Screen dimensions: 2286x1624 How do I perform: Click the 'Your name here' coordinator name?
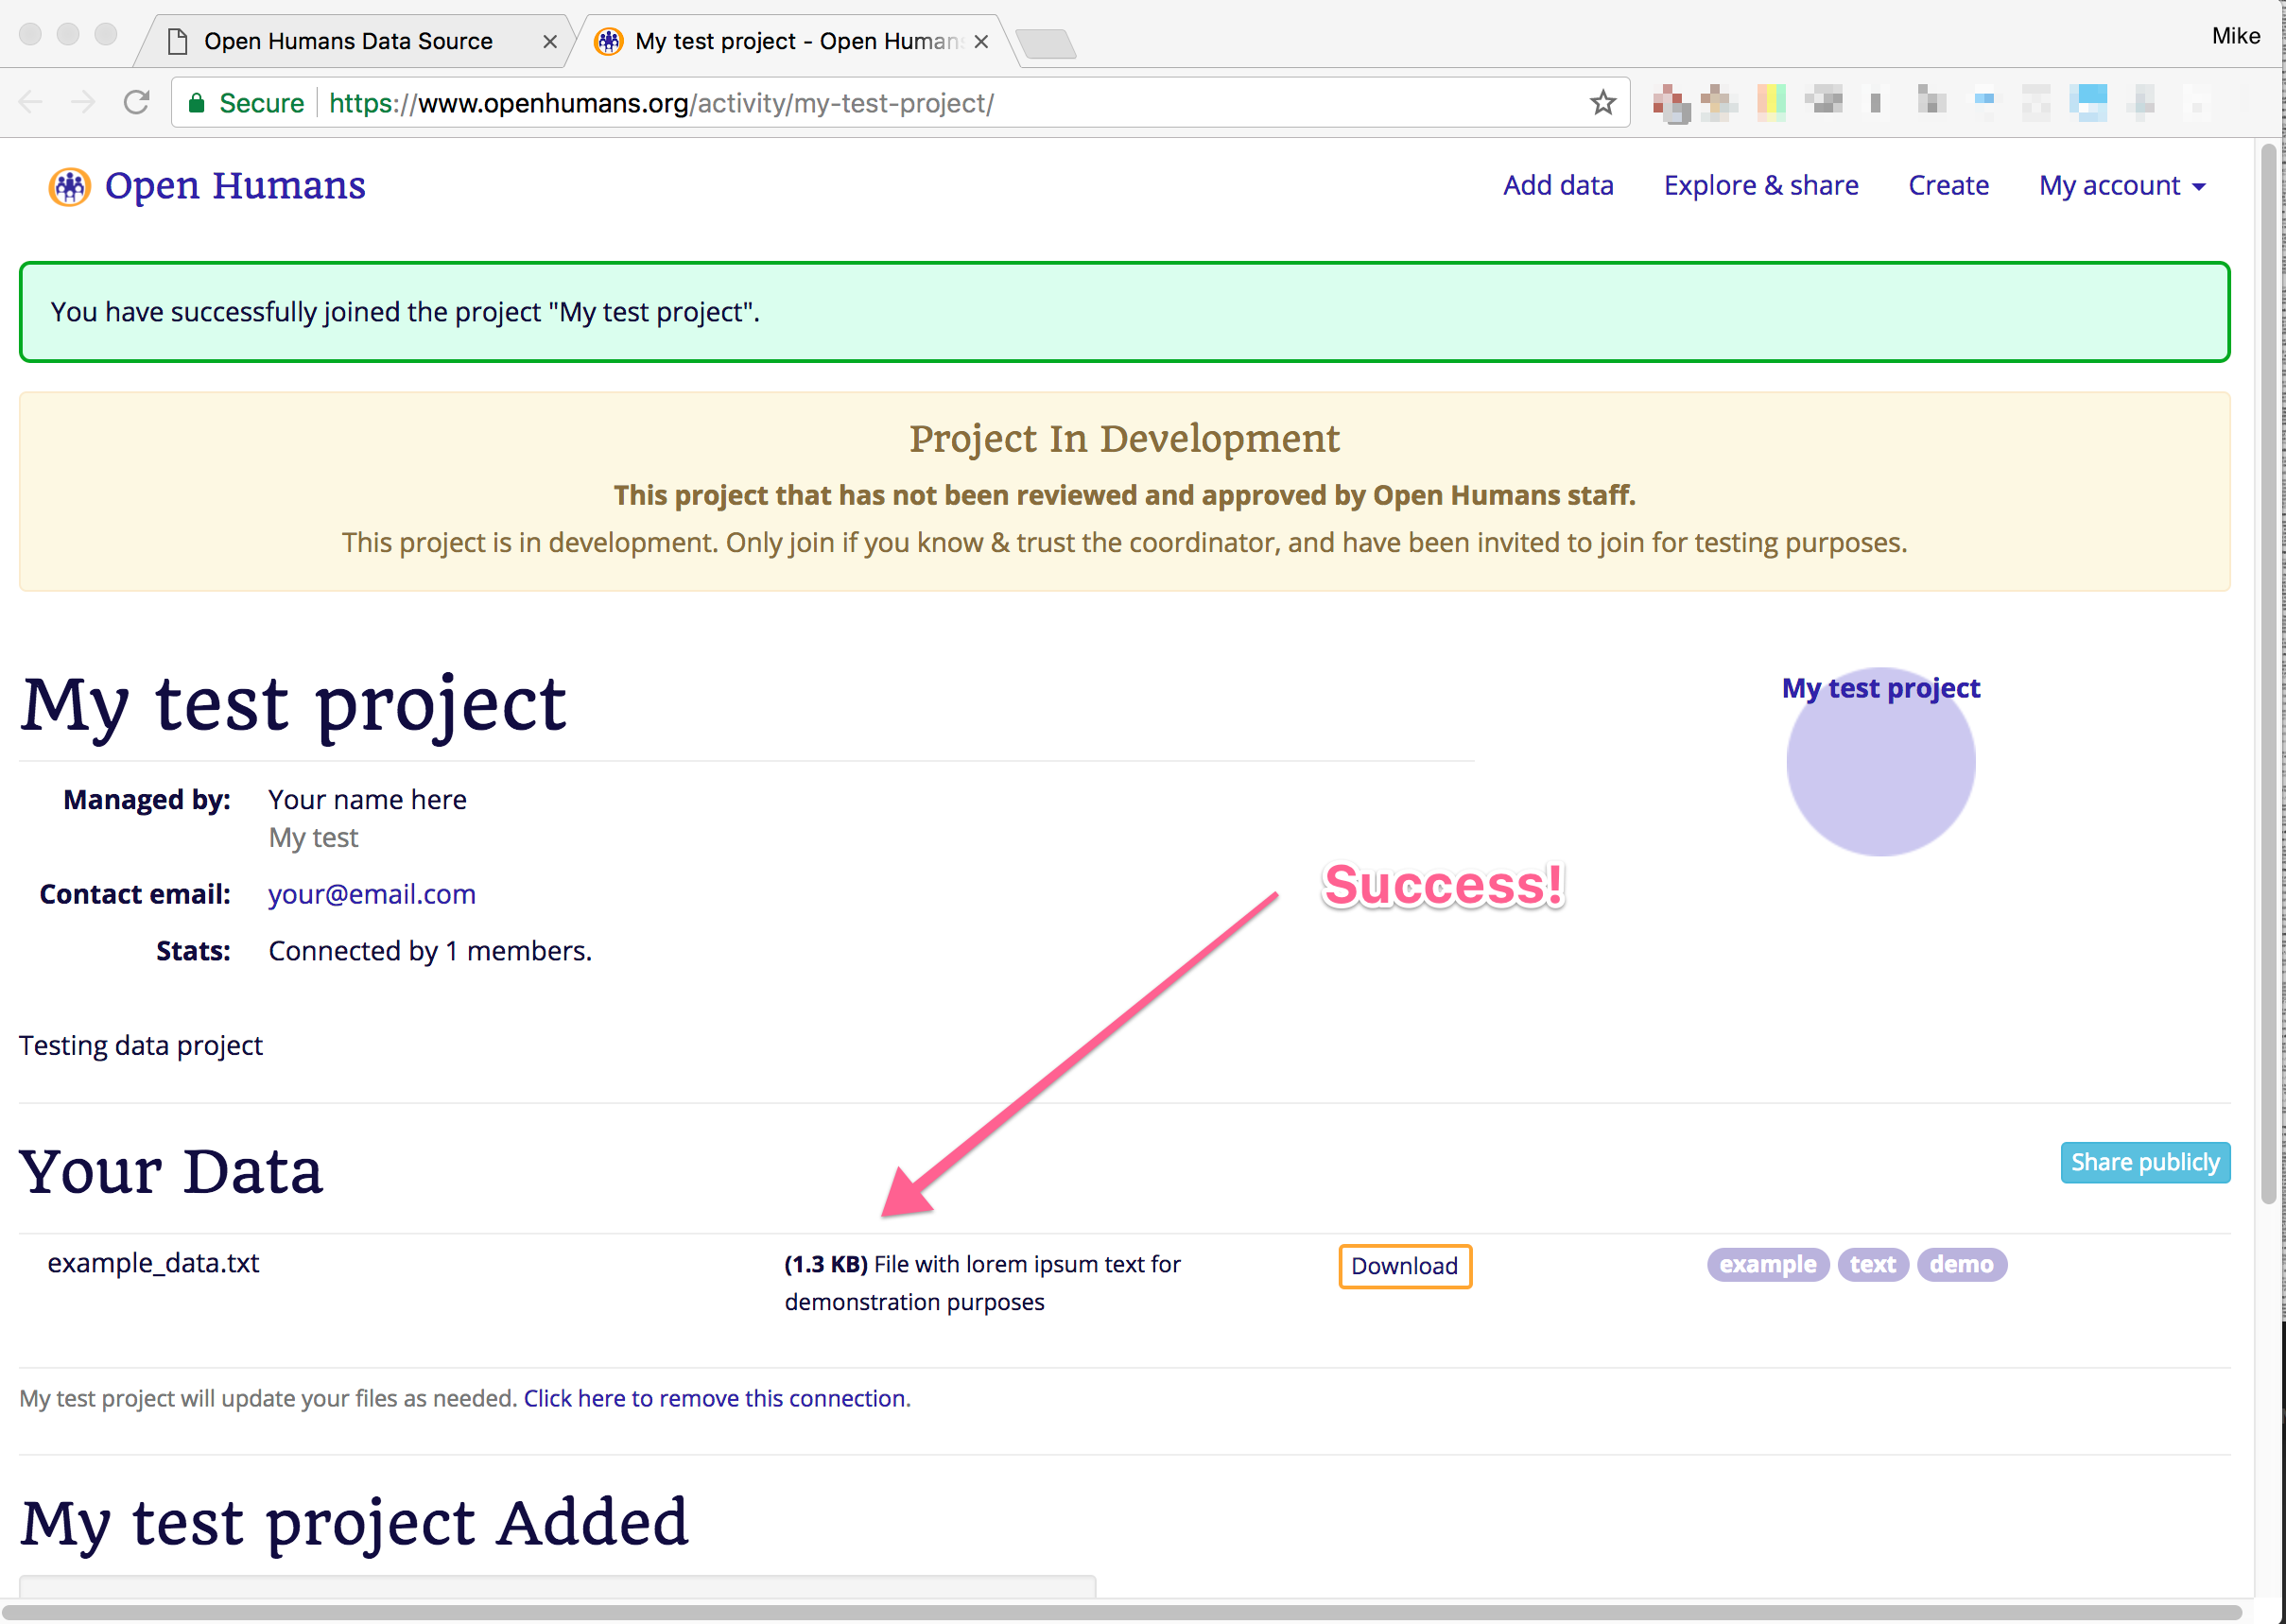click(367, 799)
